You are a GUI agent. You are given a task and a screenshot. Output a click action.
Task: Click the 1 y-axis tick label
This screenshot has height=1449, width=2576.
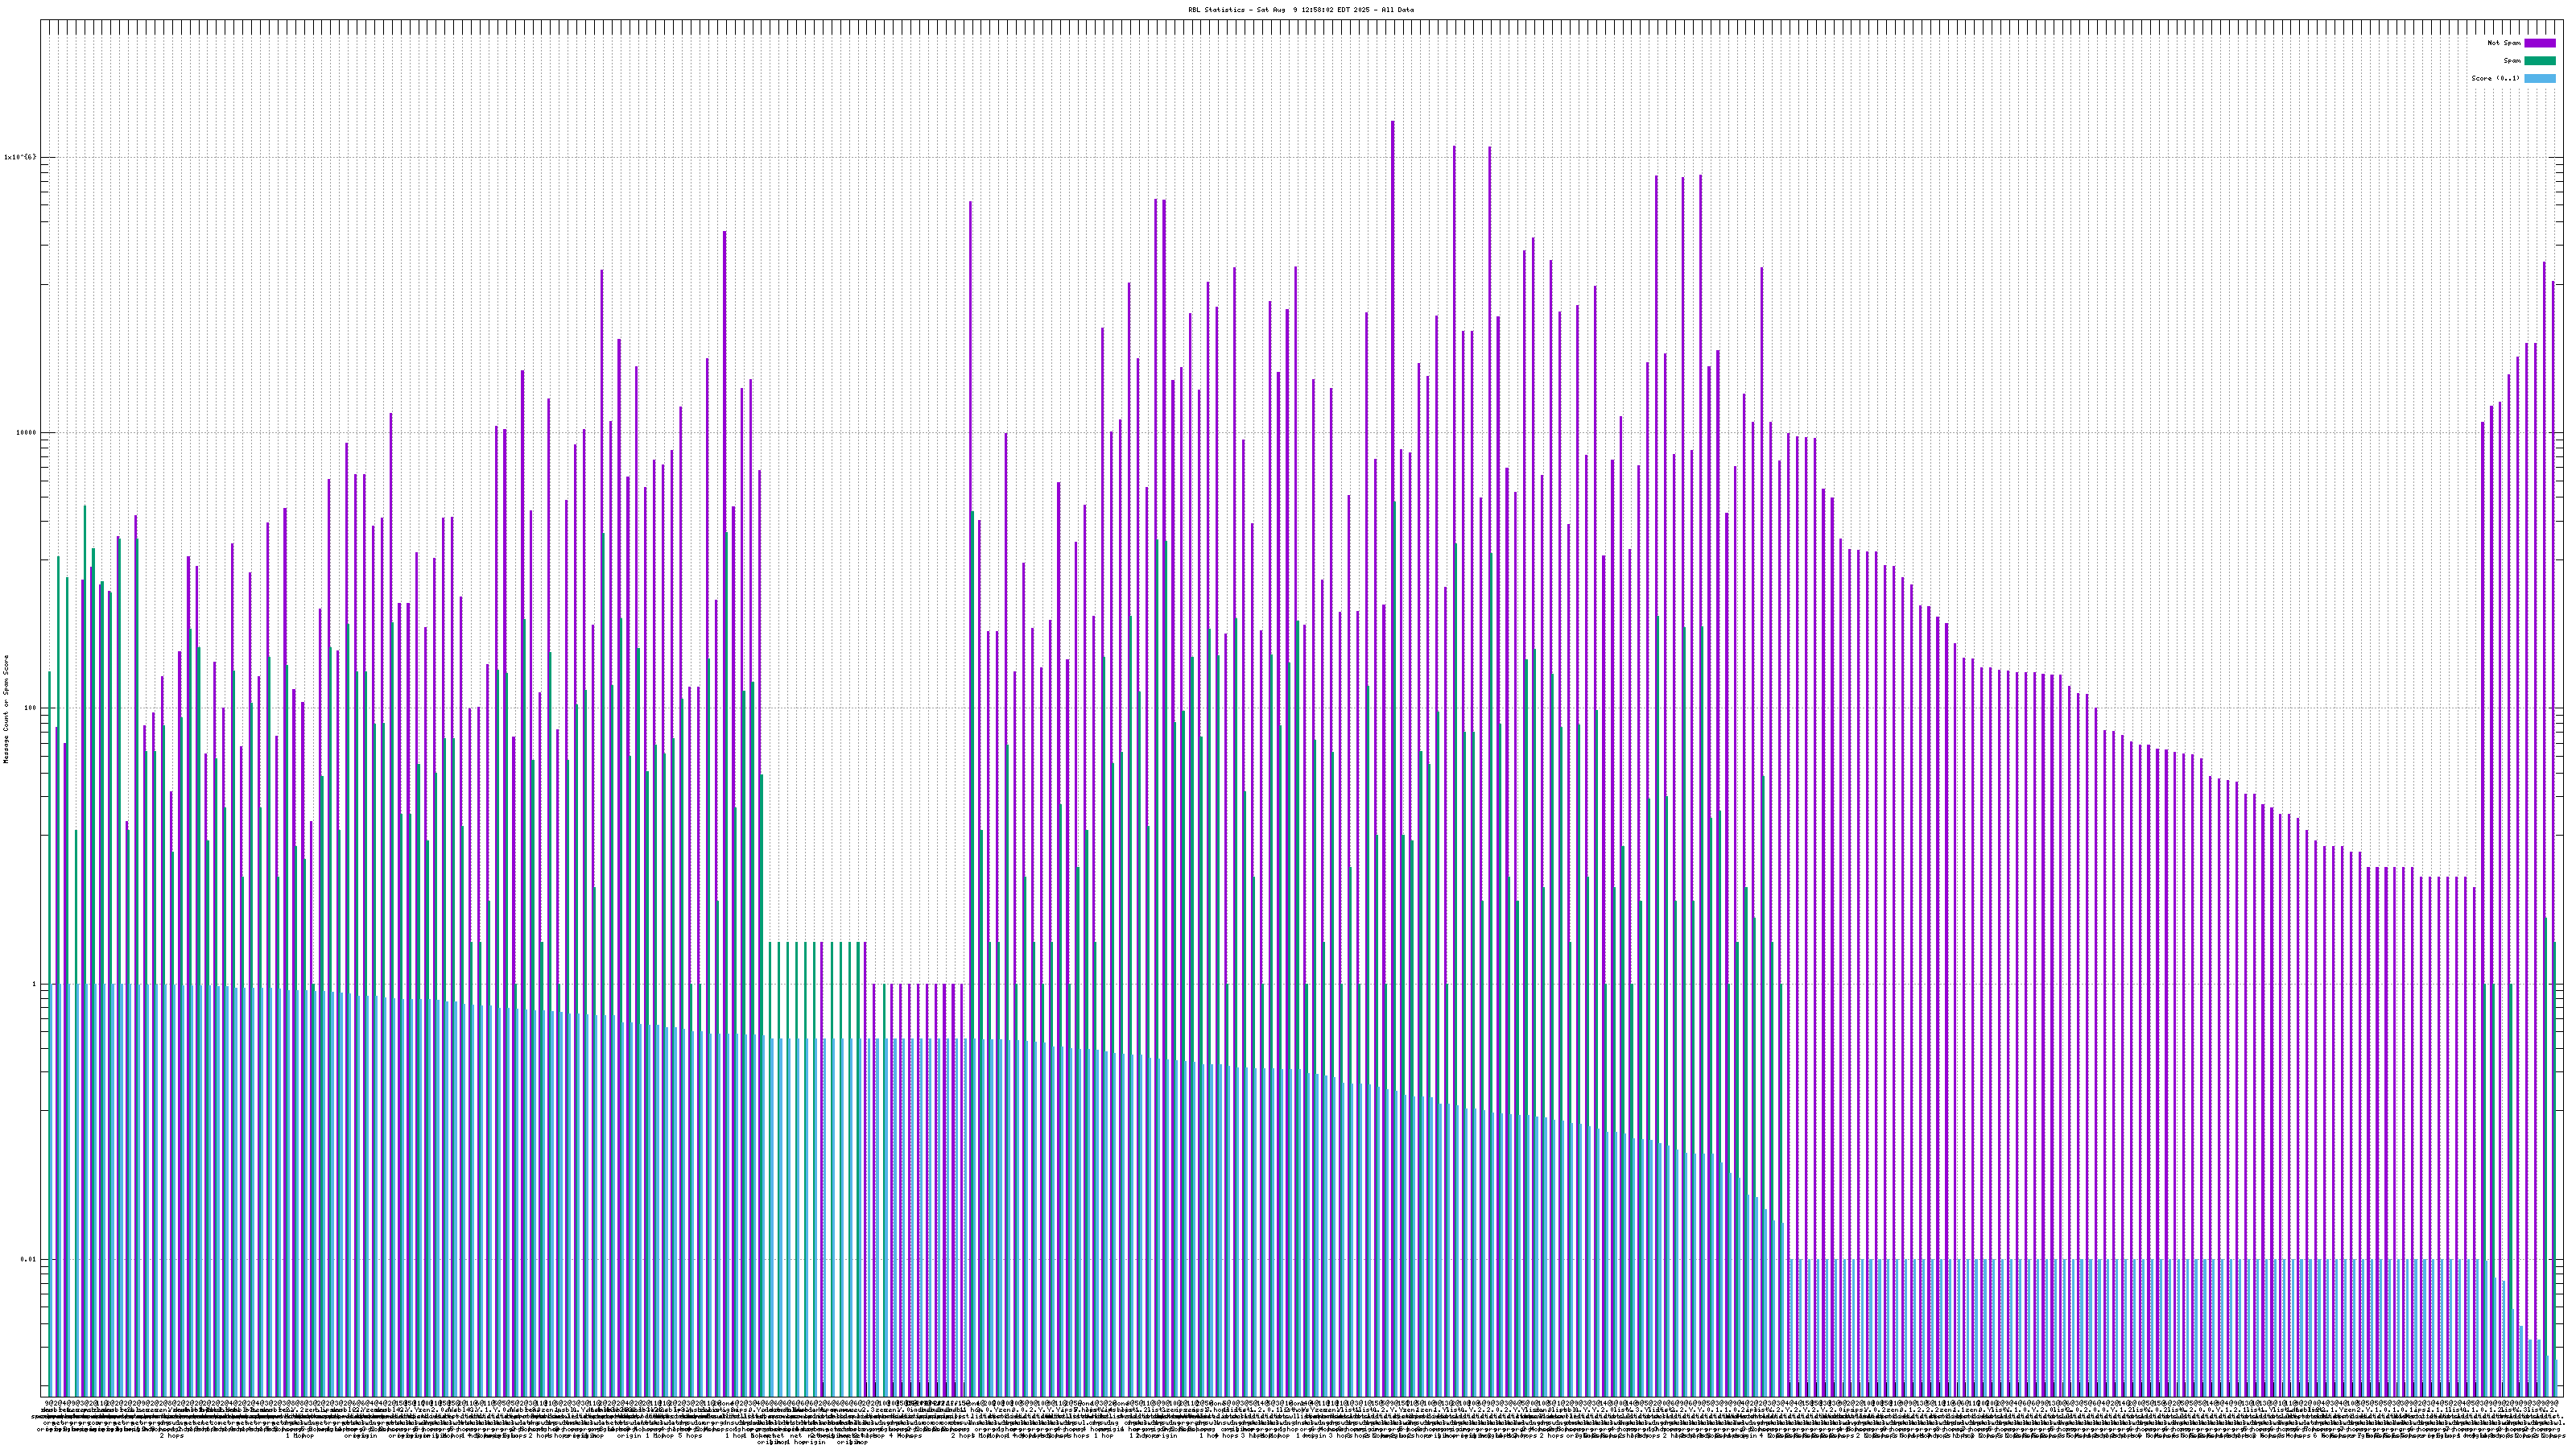(x=33, y=984)
